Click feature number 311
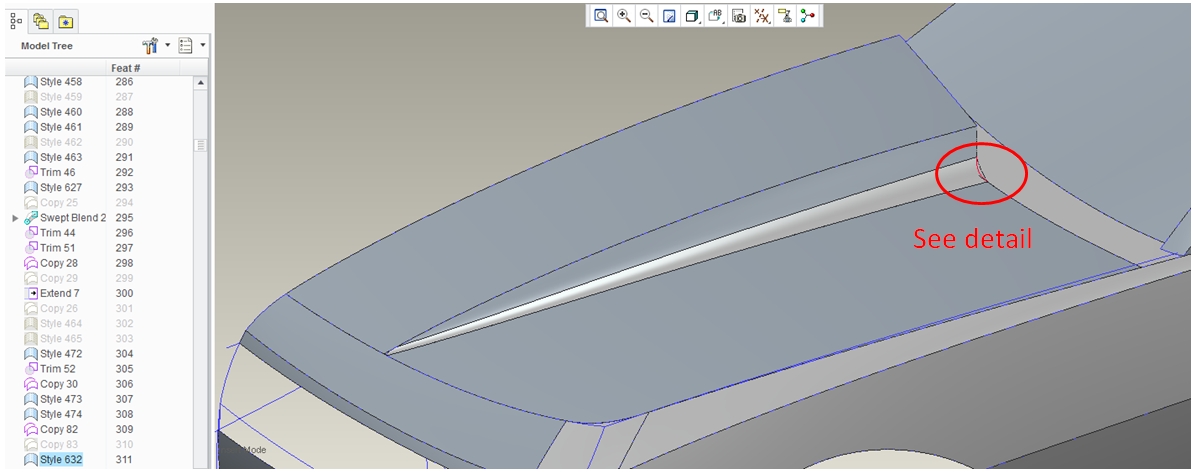The image size is (1193, 472). 124,460
